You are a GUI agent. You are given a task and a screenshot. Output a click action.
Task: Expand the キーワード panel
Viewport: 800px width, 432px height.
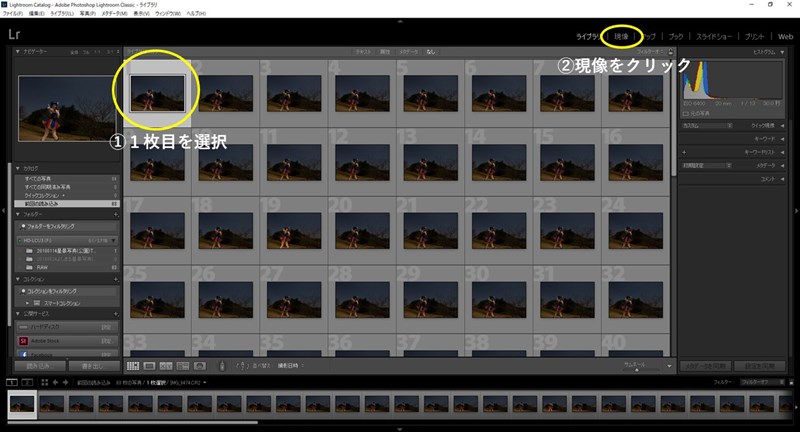(782, 139)
